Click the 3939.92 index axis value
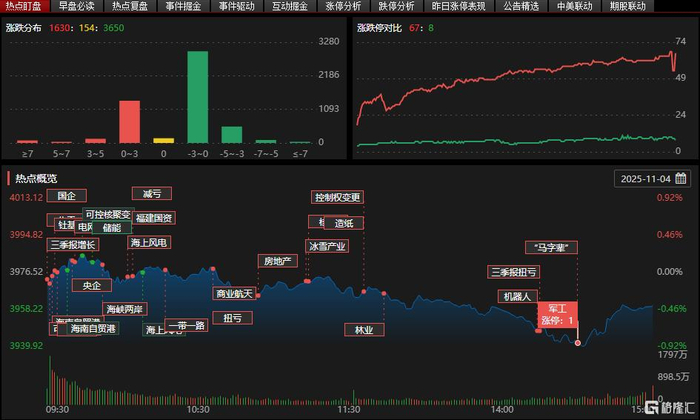This screenshot has width=700, height=420. [26, 345]
